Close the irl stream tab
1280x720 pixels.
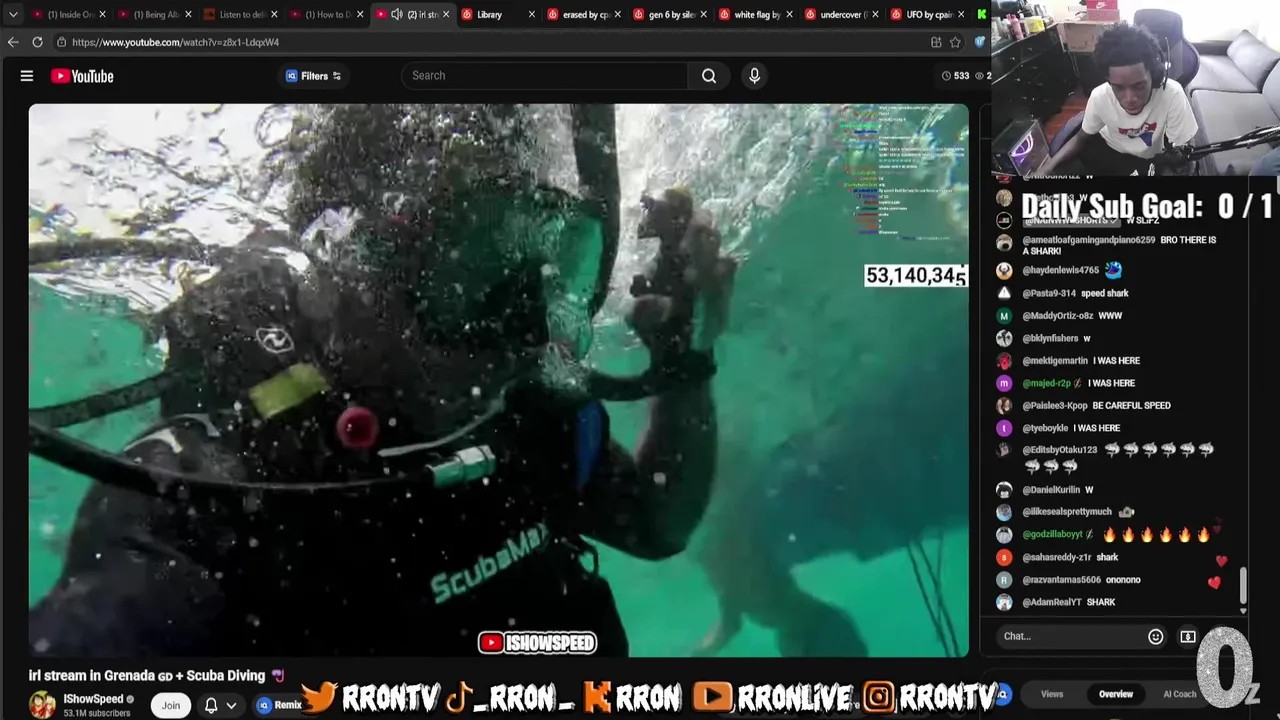point(446,14)
